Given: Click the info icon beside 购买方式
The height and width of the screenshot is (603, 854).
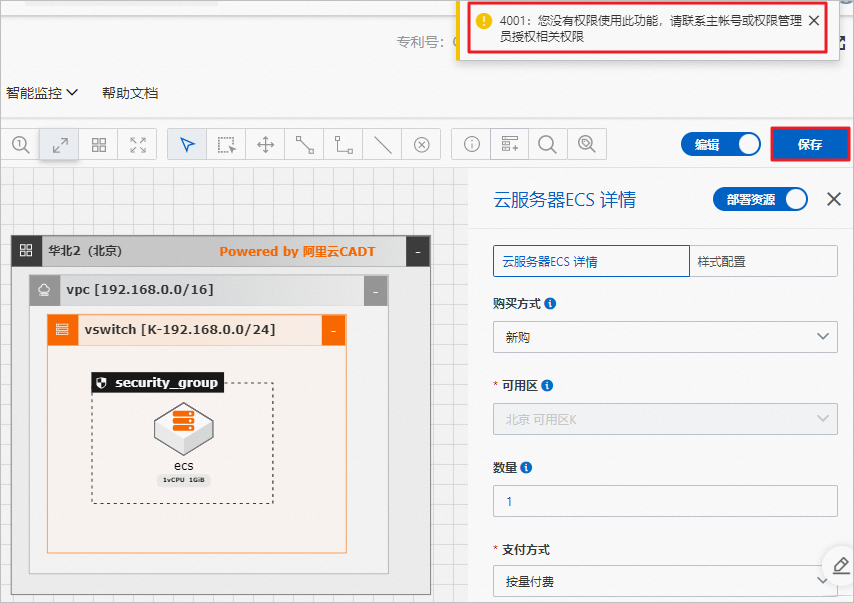Looking at the screenshot, I should (x=550, y=303).
